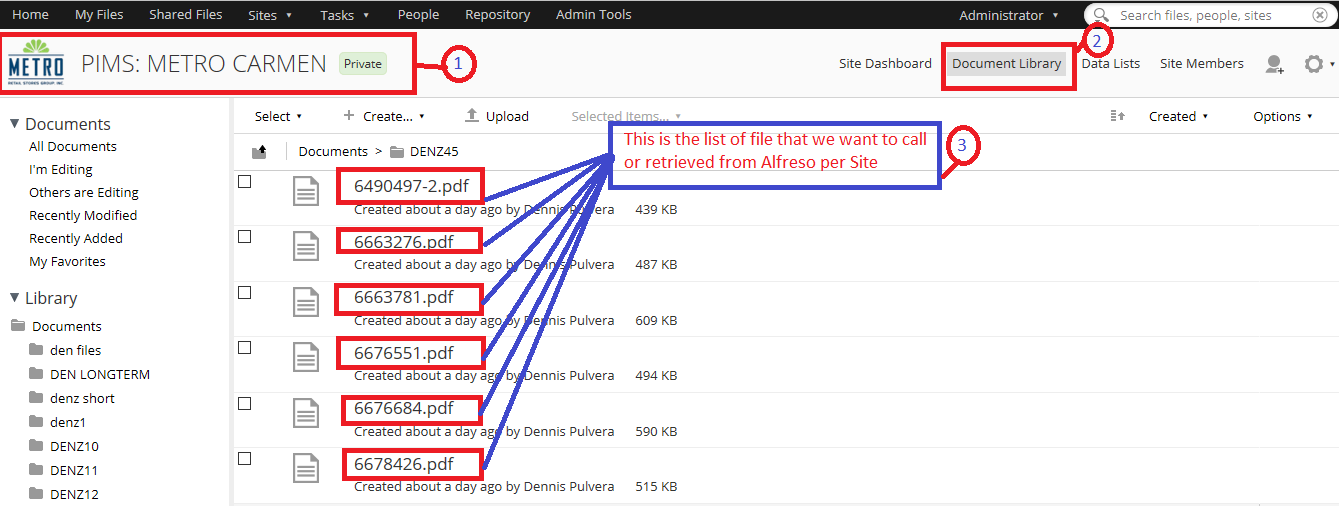1339x506 pixels.
Task: Click the navigate up folder icon
Action: tap(259, 151)
